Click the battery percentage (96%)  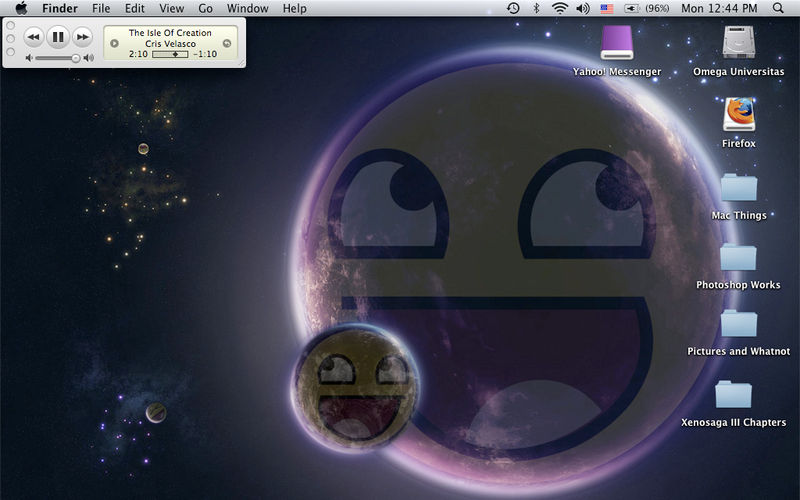(657, 8)
